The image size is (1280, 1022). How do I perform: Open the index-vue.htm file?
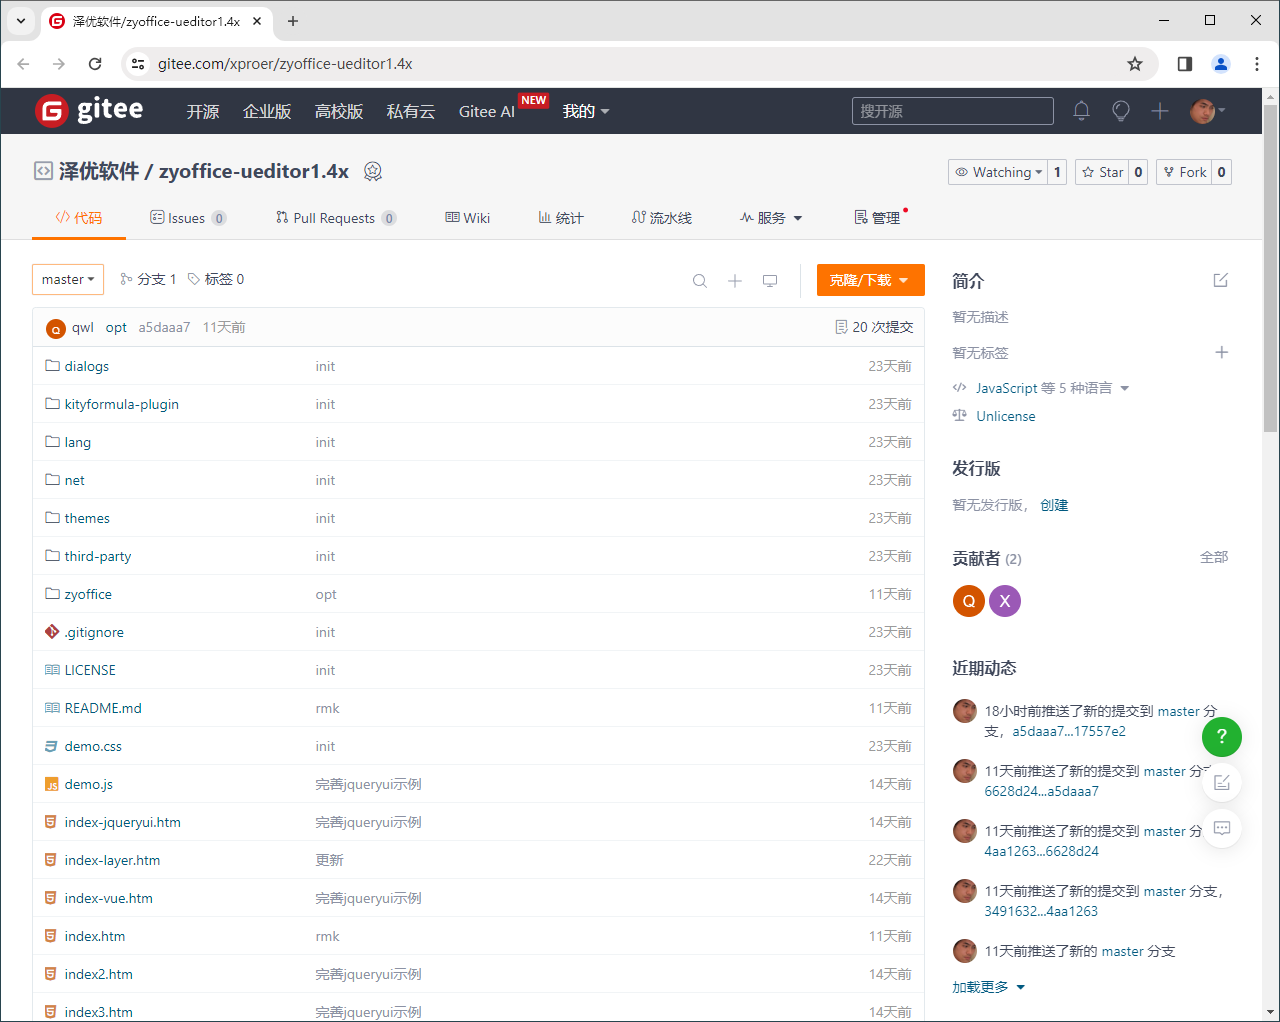click(109, 898)
